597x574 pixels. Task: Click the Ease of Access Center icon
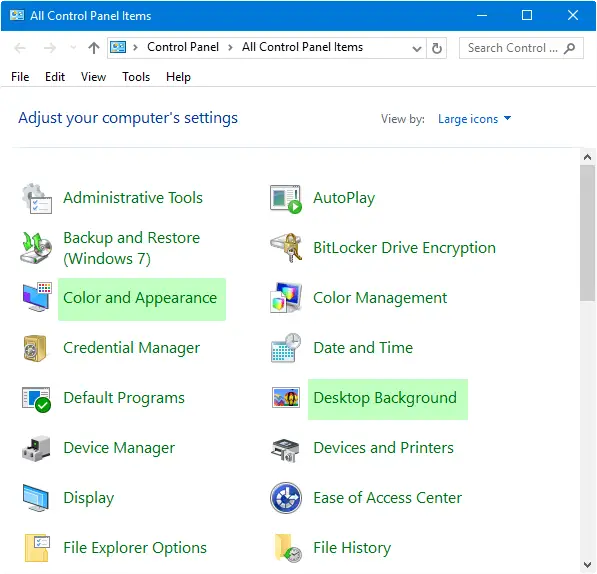[286, 498]
